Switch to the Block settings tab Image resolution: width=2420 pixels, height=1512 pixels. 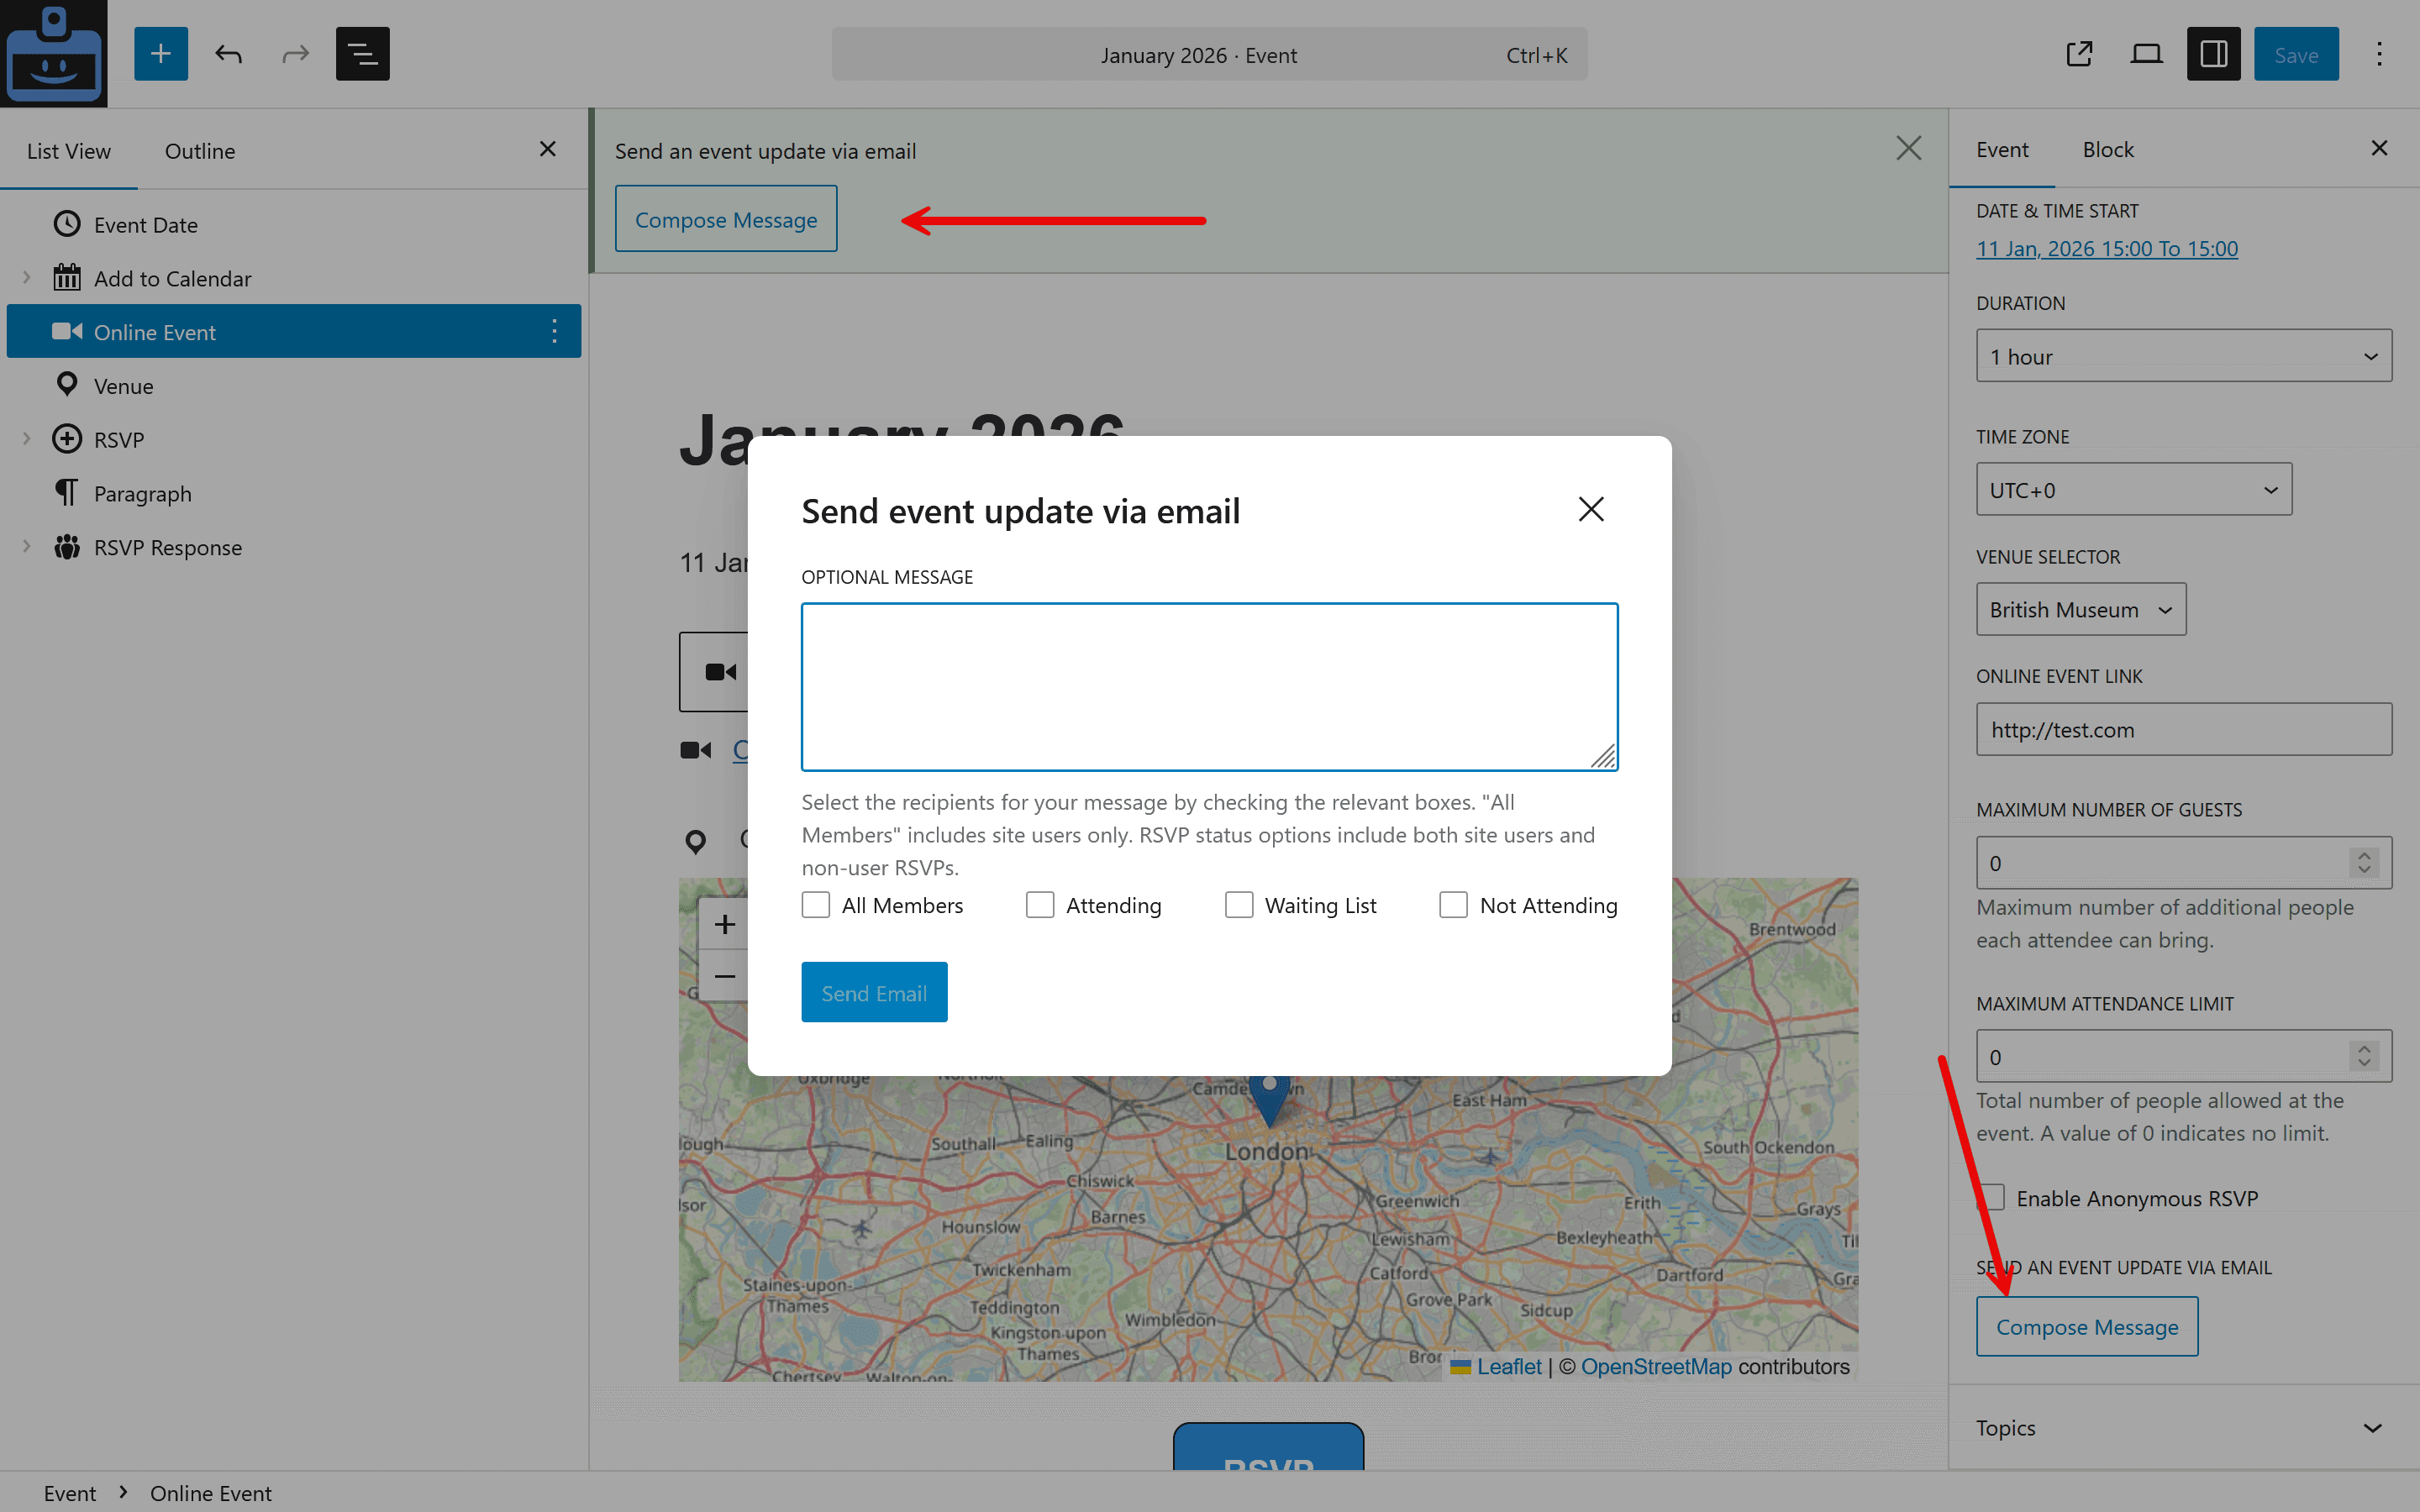click(2108, 149)
